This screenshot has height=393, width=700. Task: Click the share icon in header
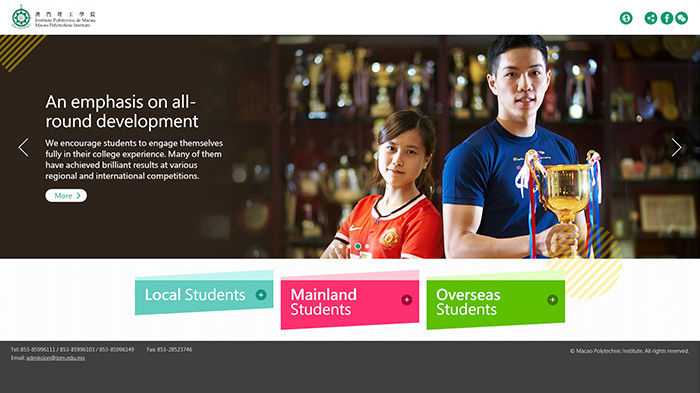pyautogui.click(x=651, y=18)
